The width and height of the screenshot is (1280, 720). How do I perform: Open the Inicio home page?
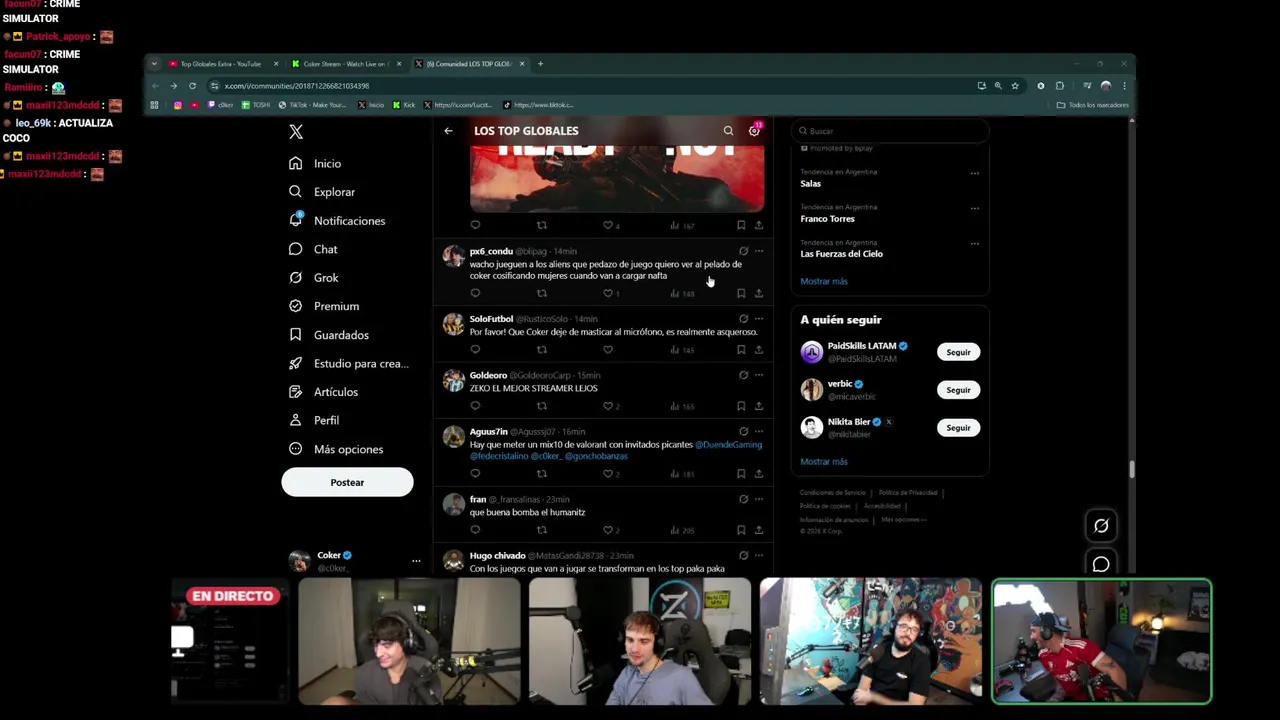click(316, 164)
